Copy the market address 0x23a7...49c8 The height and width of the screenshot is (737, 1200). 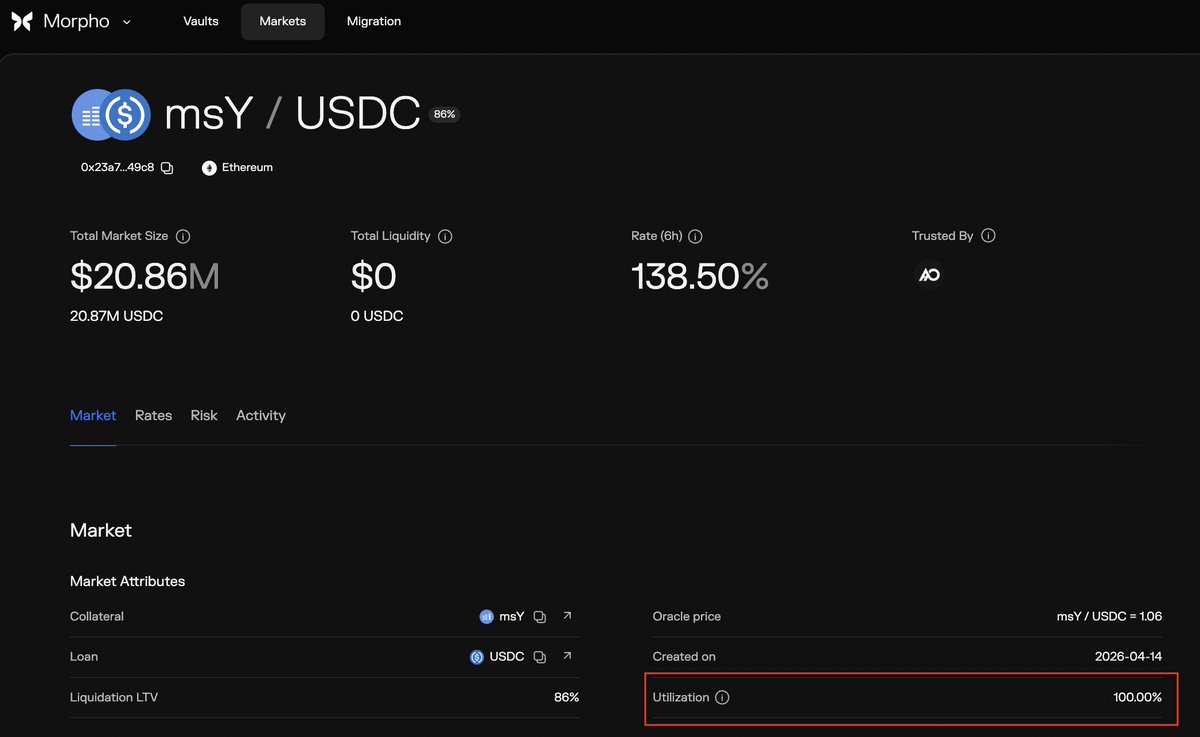(x=167, y=168)
